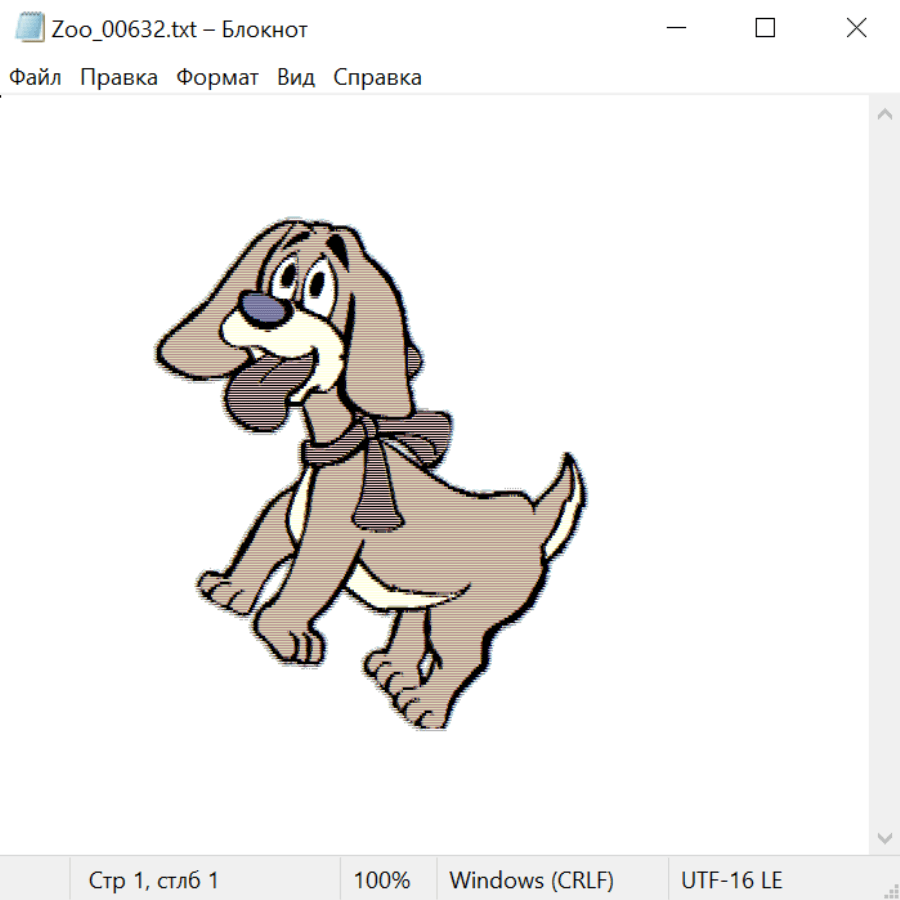
Task: Click the Windows (CRLF) status field
Action: pos(531,880)
